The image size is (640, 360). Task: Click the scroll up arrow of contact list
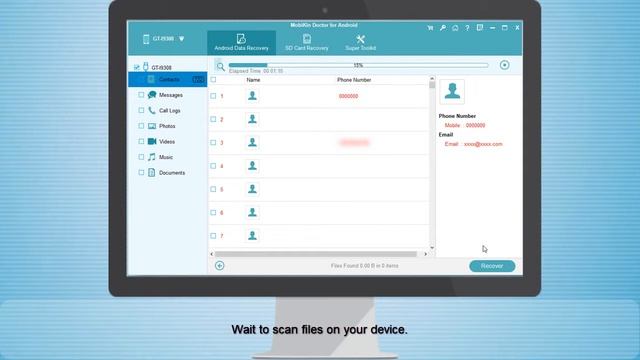click(x=432, y=78)
